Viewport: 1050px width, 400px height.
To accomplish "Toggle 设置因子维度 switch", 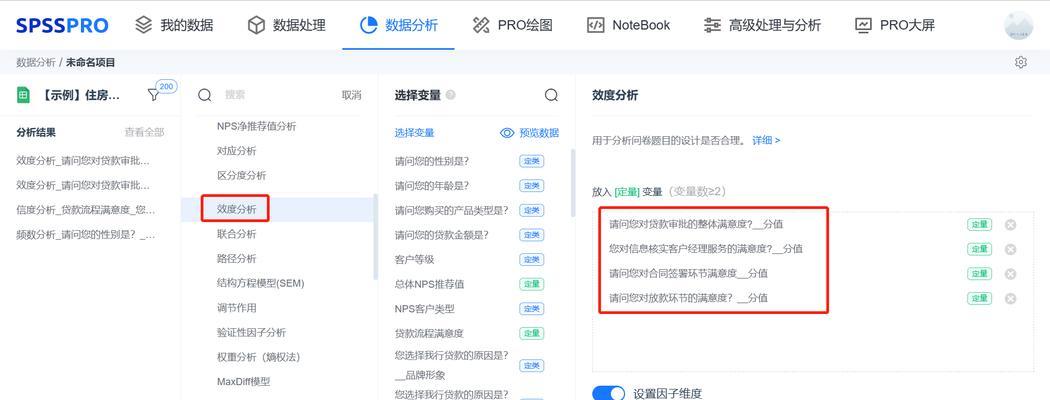I will tap(608, 393).
